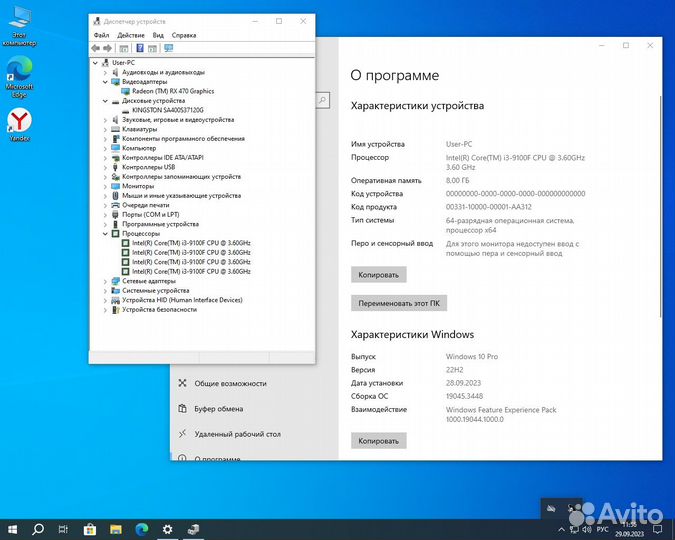The width and height of the screenshot is (675, 540).
Task: Open the blue Help icon in Device Manager toolbar
Action: click(140, 48)
